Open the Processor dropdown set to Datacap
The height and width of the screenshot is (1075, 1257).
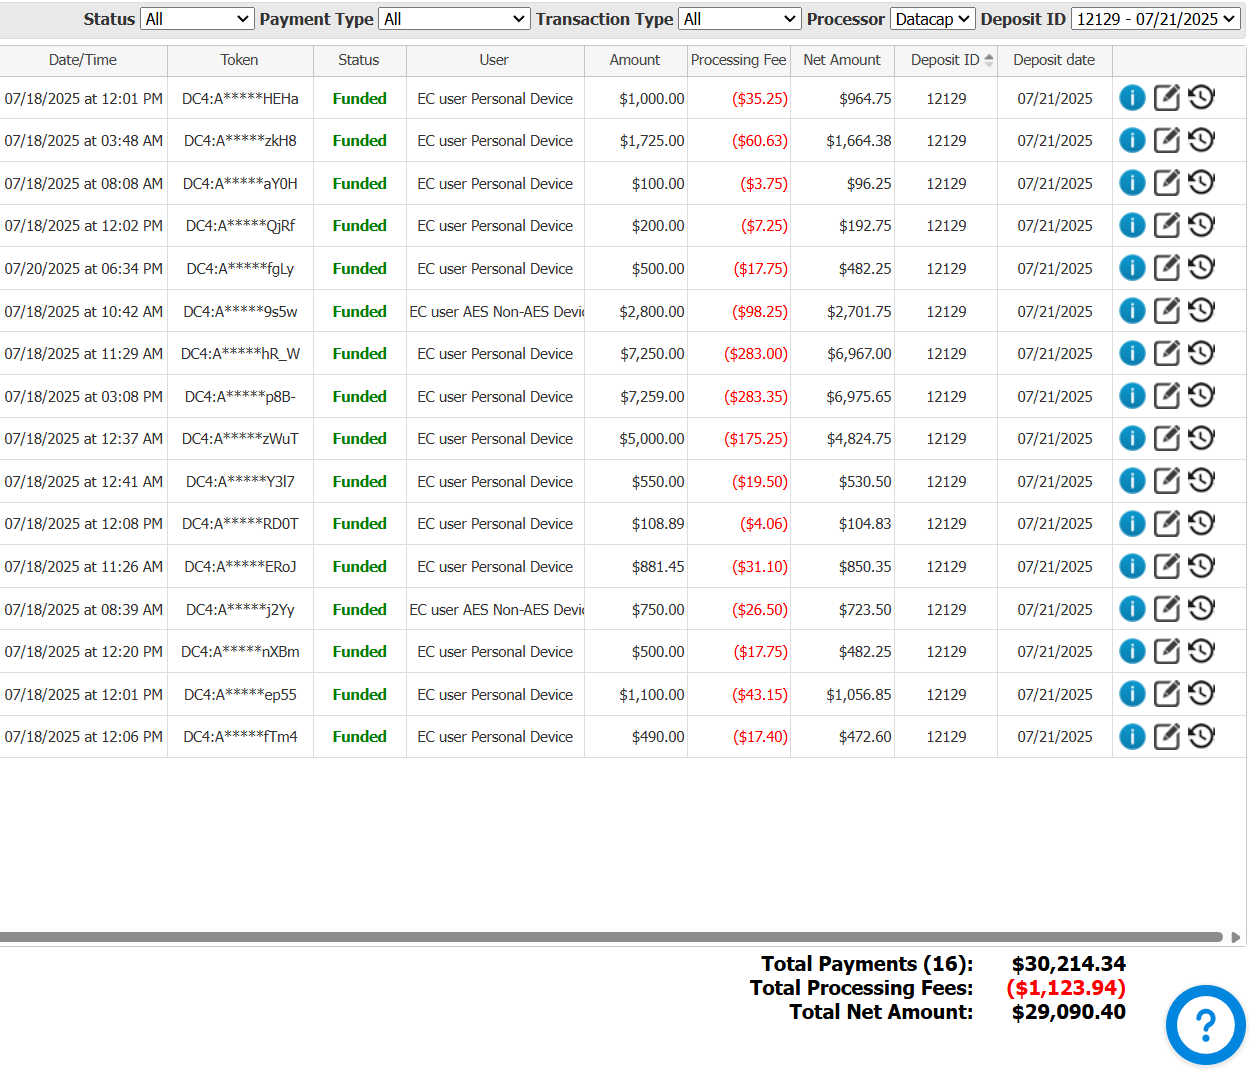pos(932,19)
